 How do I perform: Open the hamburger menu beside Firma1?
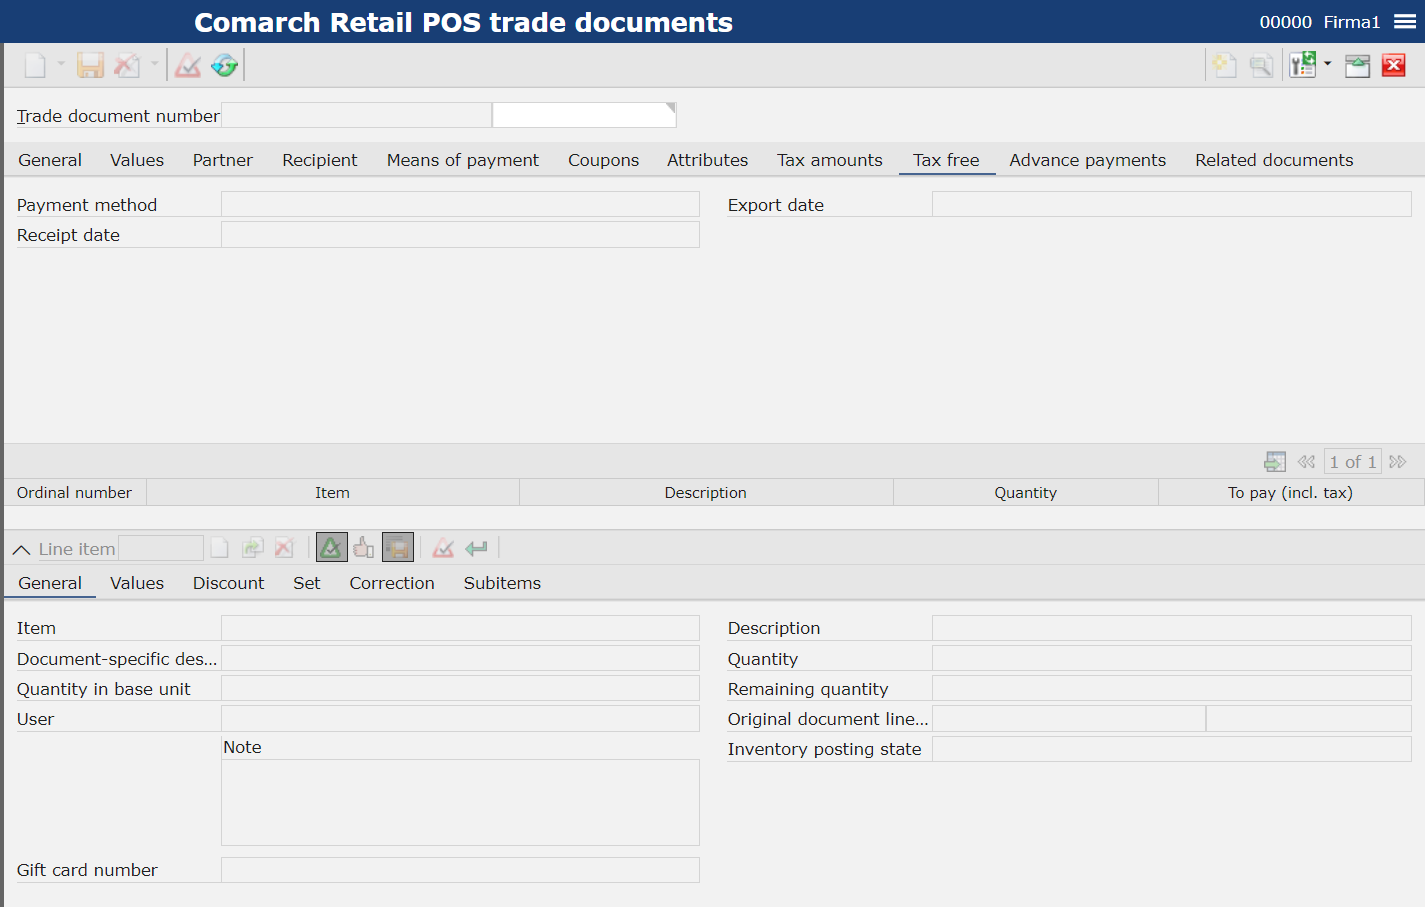(1405, 22)
